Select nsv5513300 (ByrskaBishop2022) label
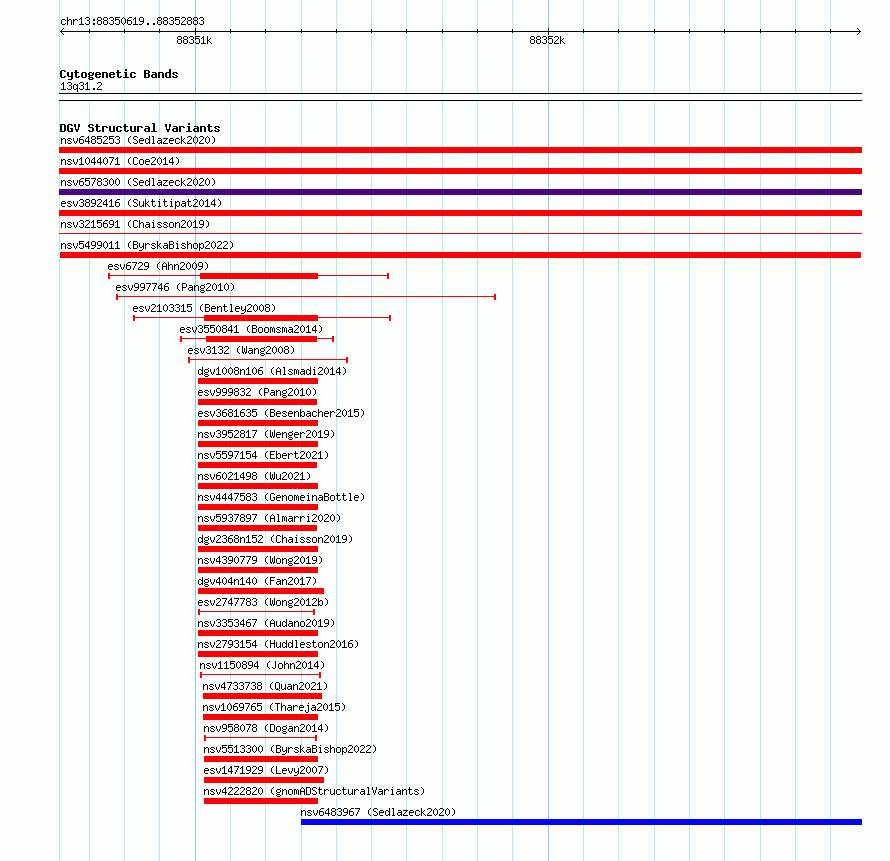 click(x=290, y=749)
